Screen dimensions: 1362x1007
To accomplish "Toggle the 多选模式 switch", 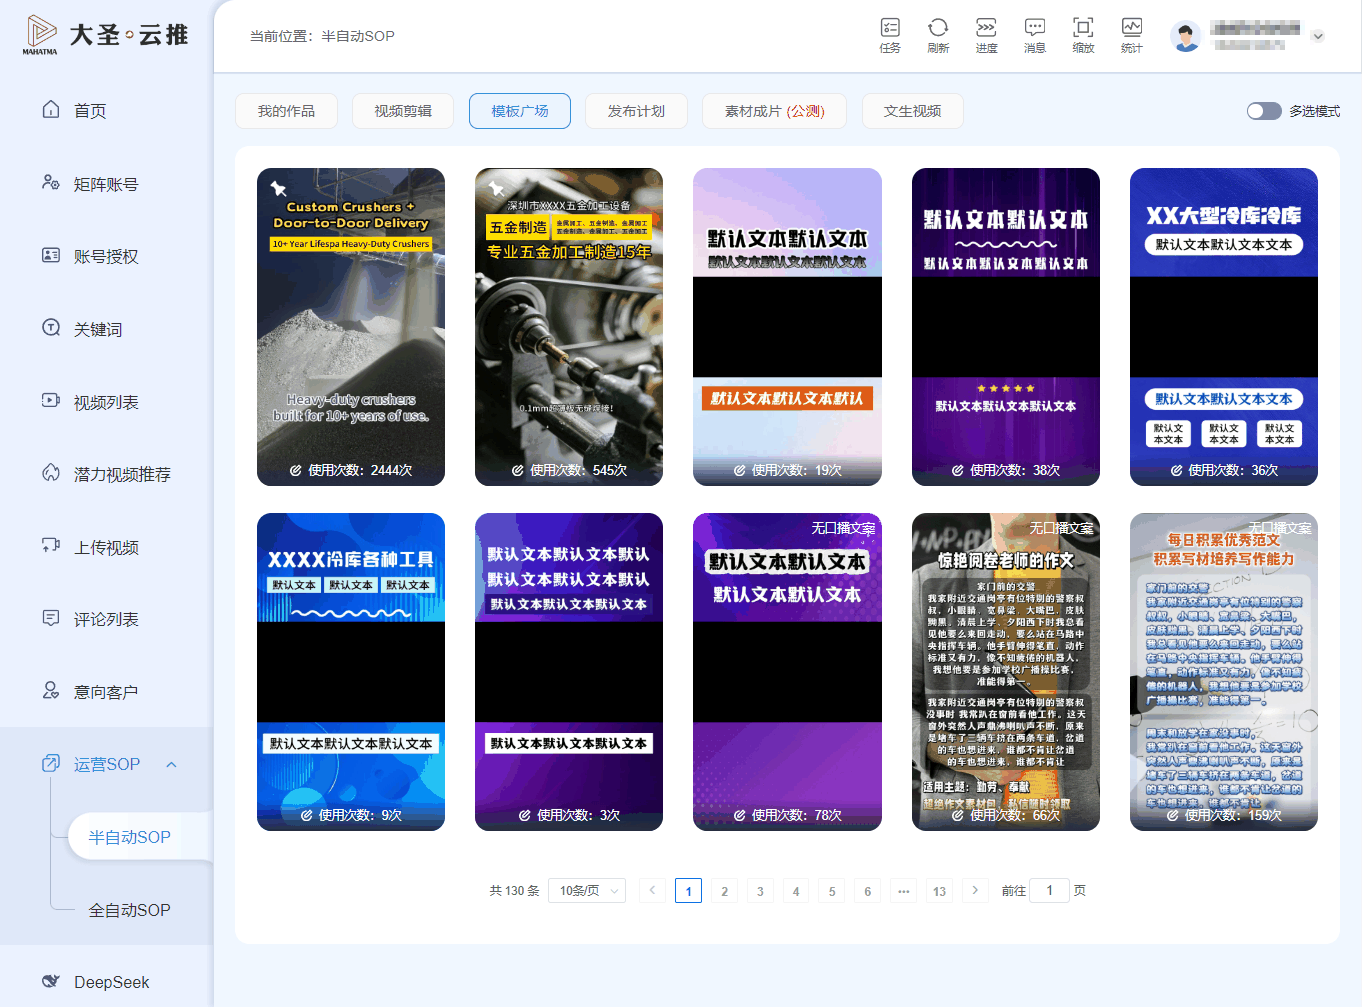I will 1264,111.
